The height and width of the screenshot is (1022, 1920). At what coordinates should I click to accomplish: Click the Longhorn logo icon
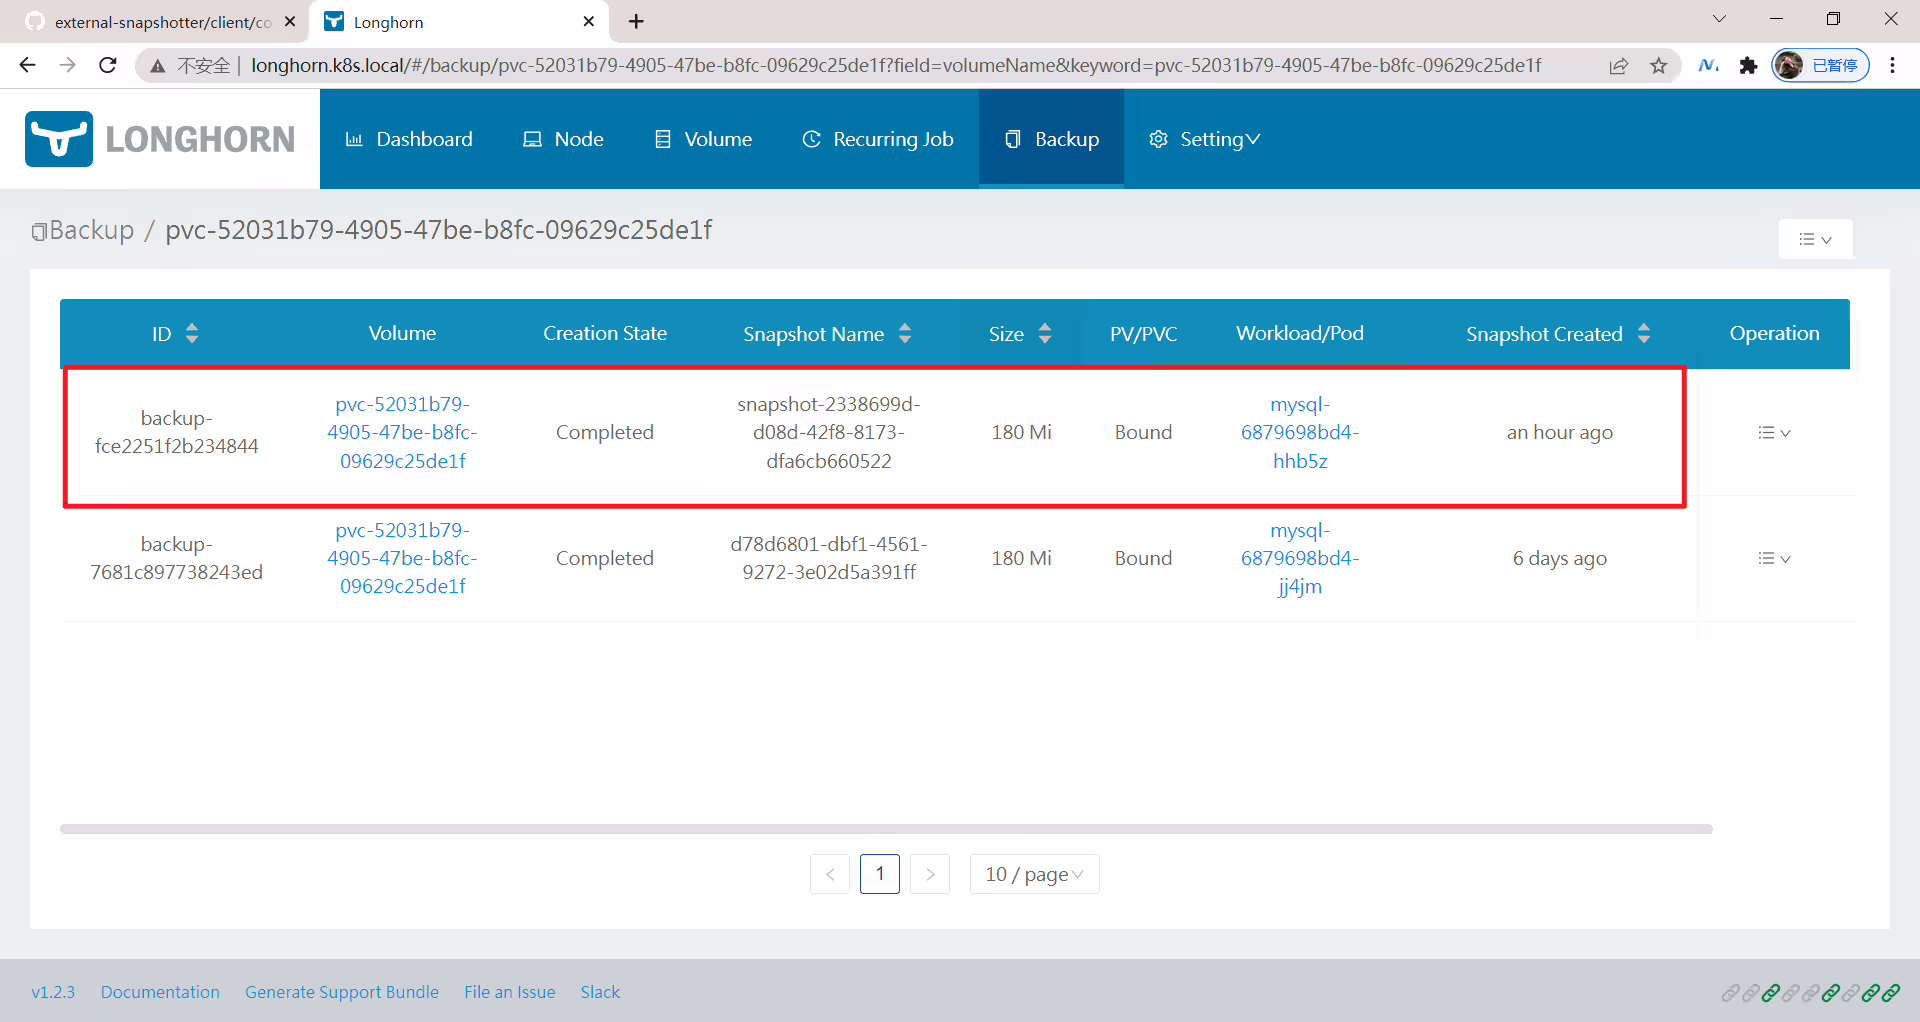[x=59, y=139]
